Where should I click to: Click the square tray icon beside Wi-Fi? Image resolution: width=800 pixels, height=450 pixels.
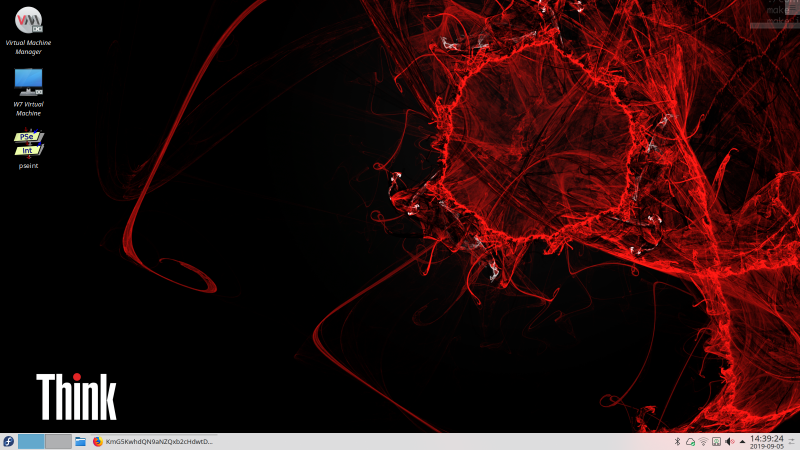[716, 441]
